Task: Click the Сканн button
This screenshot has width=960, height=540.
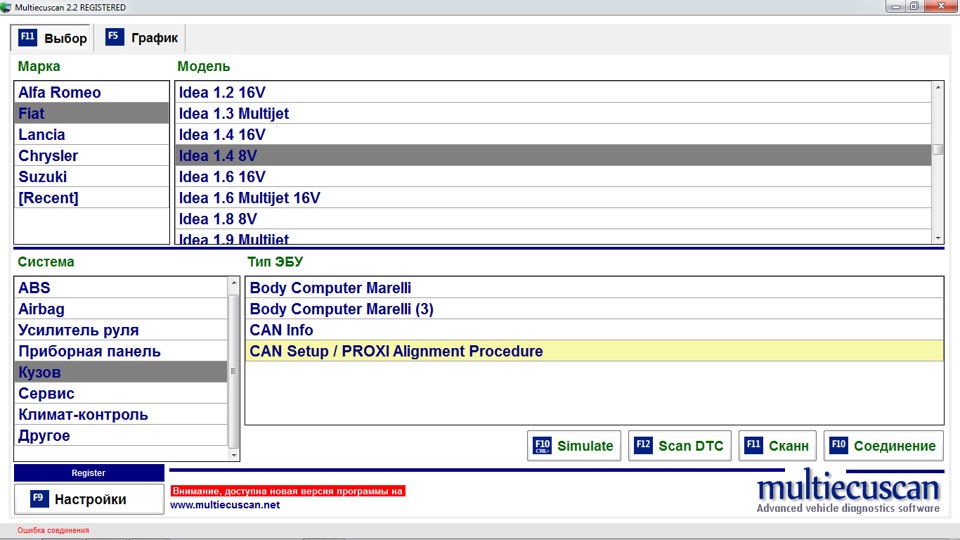Action: [x=777, y=446]
